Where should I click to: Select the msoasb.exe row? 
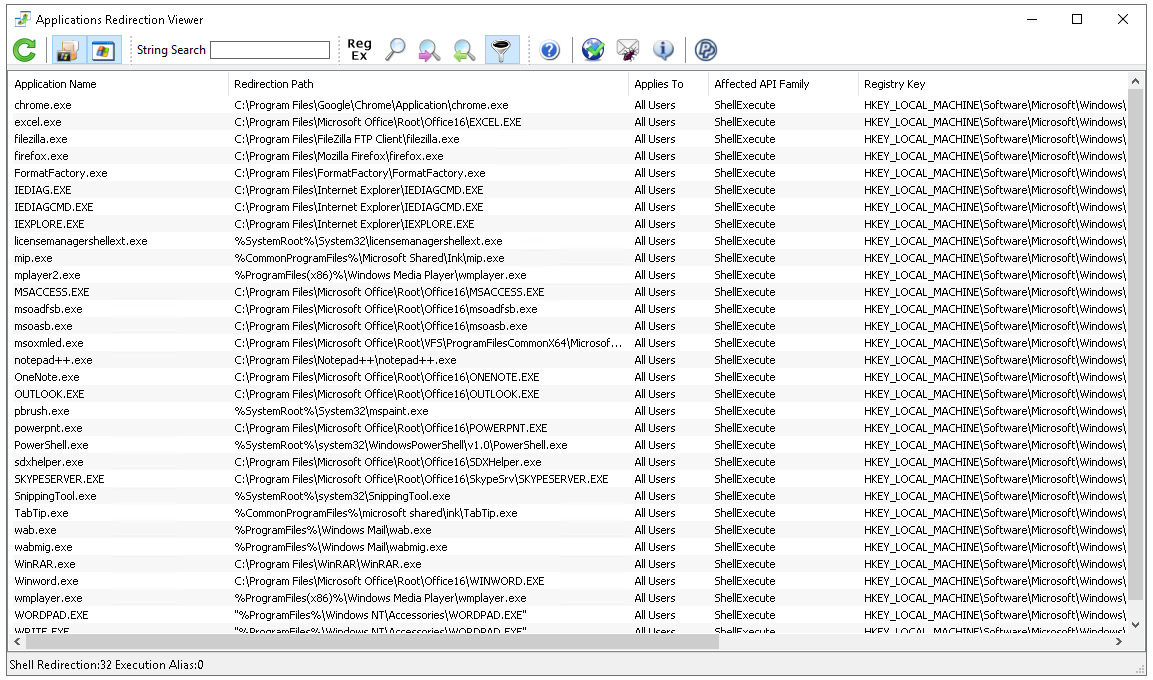(x=567, y=326)
